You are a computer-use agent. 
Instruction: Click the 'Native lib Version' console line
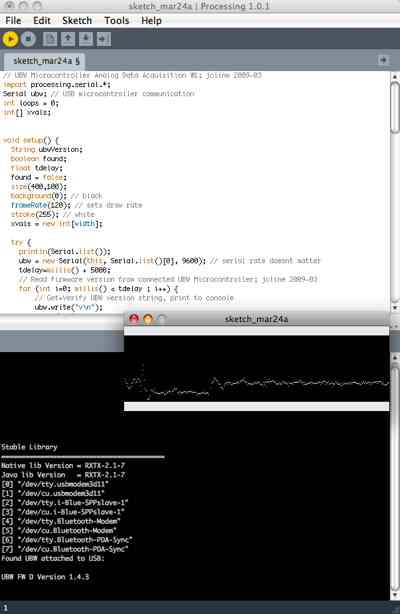(x=63, y=466)
